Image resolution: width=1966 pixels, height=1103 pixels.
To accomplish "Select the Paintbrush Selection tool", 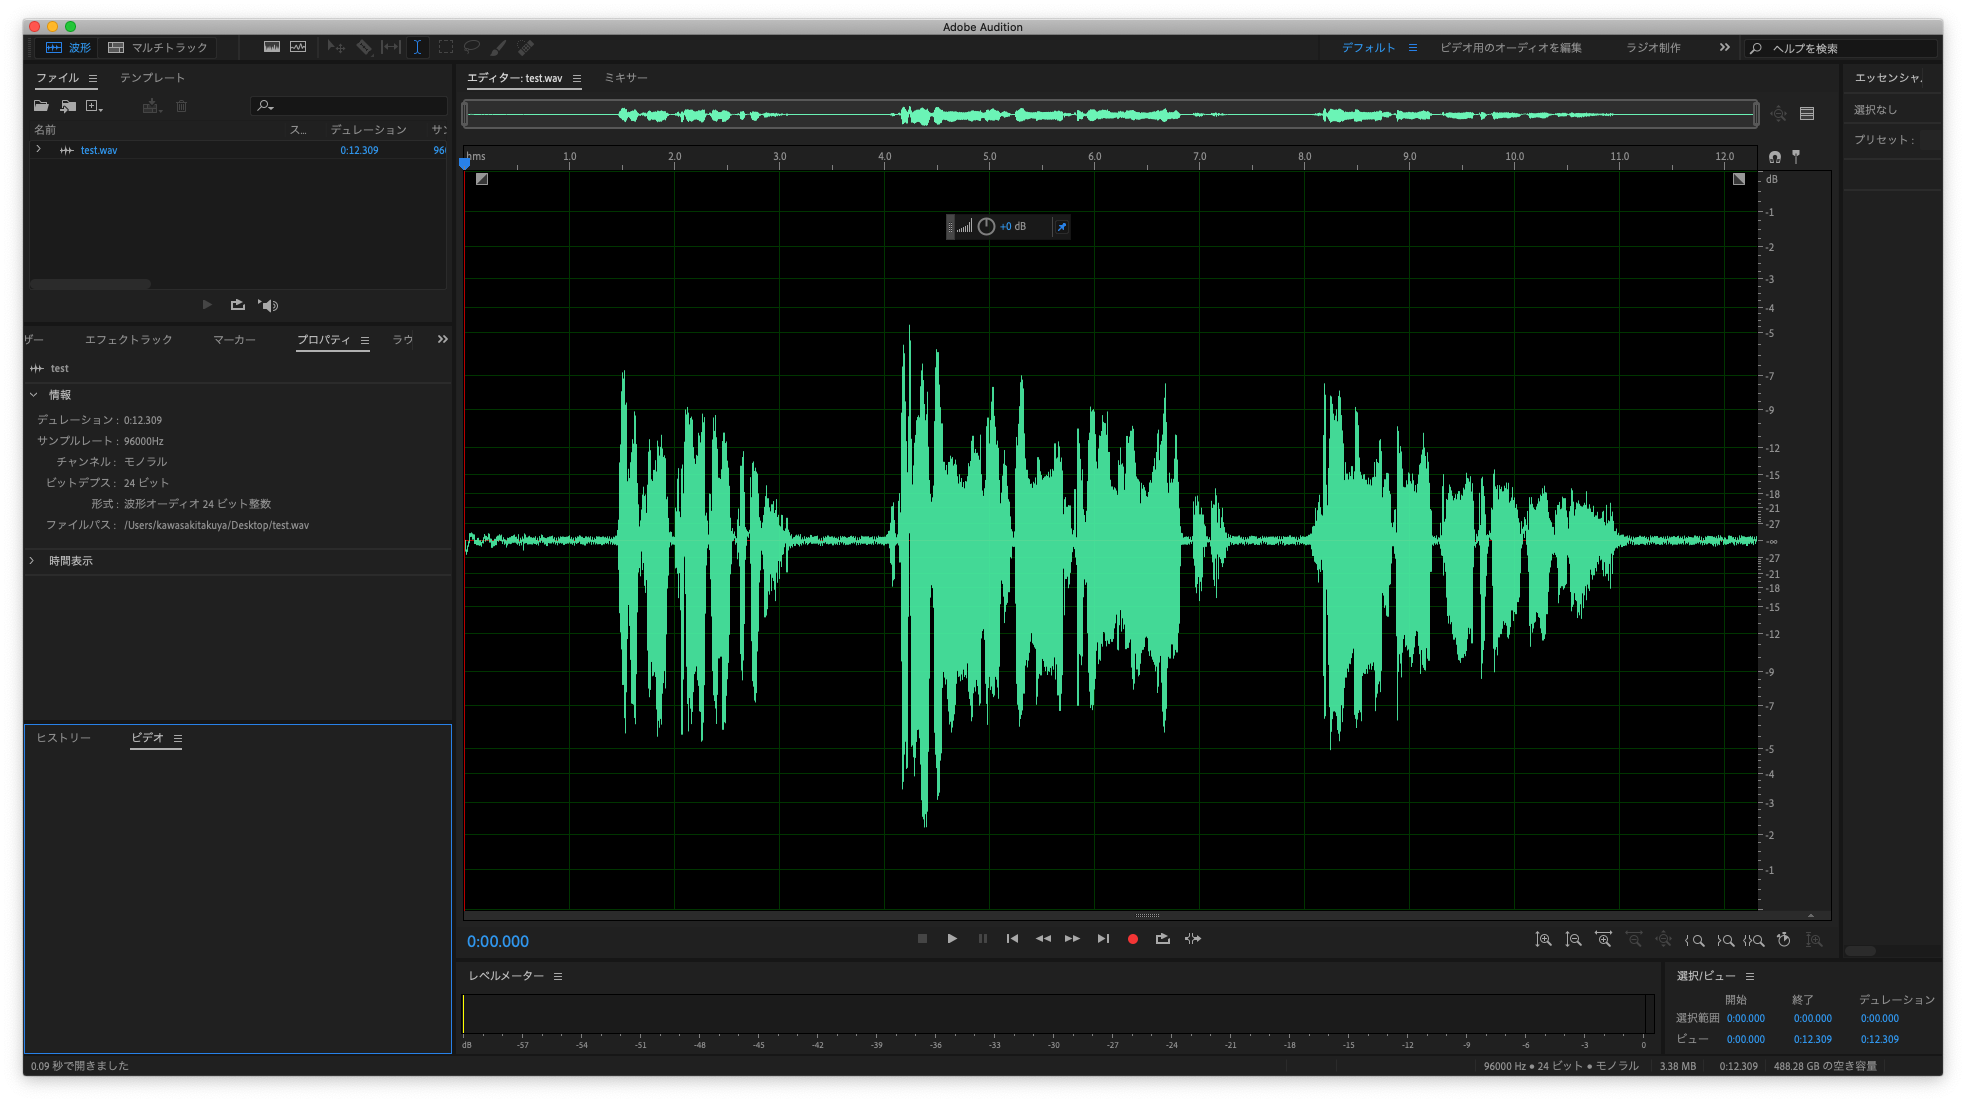I will pyautogui.click(x=499, y=47).
